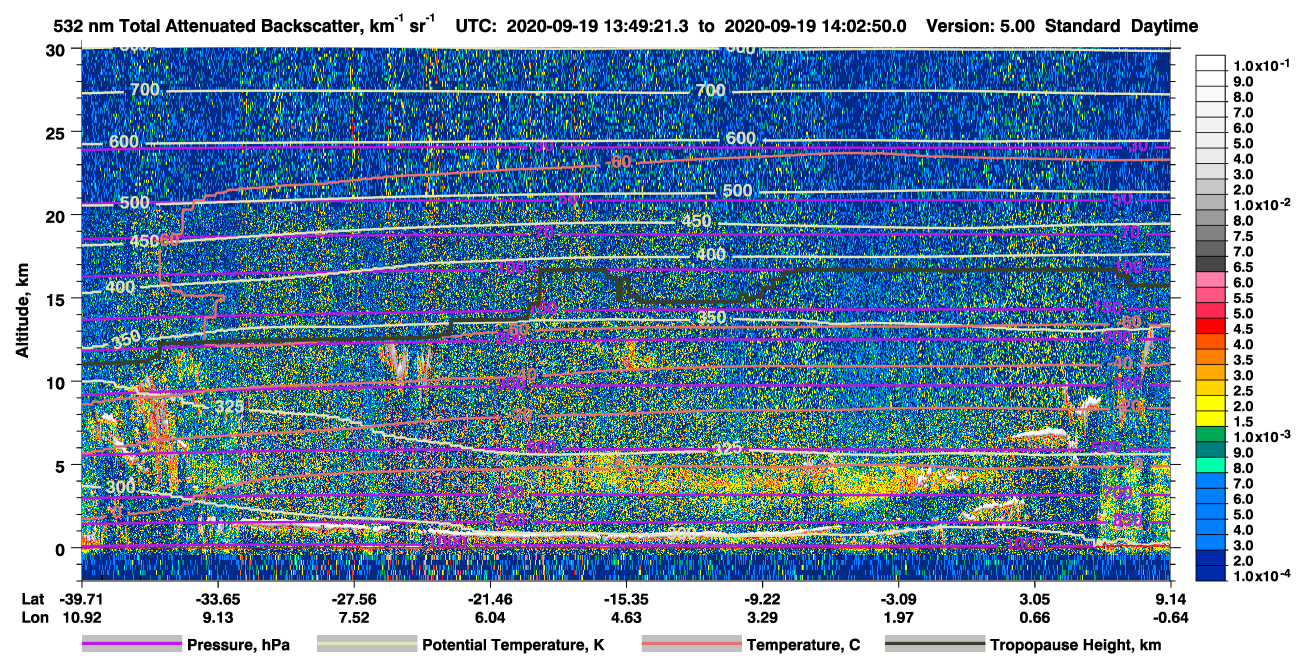Click latitude value -33.65
The image size is (1300, 667).
click(x=217, y=598)
